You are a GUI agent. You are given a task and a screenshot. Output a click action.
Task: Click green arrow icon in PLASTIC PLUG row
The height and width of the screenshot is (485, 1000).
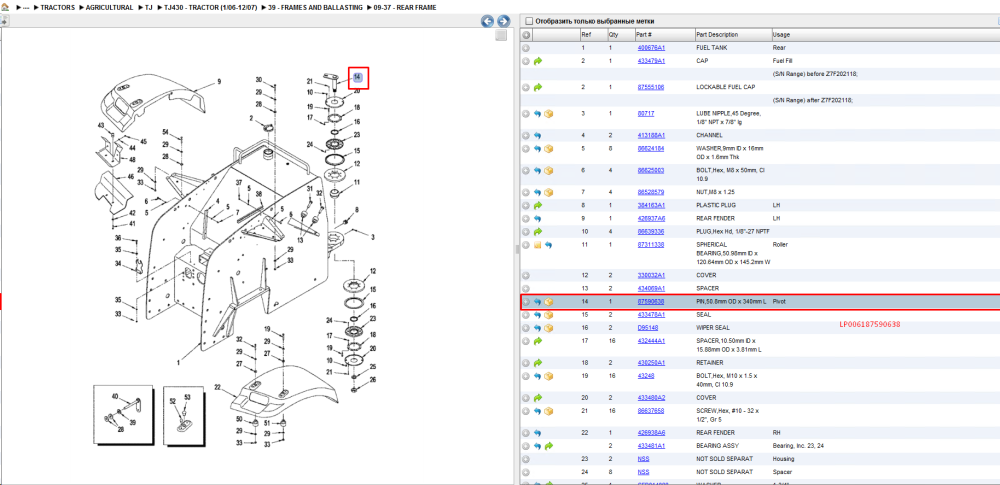[538, 205]
